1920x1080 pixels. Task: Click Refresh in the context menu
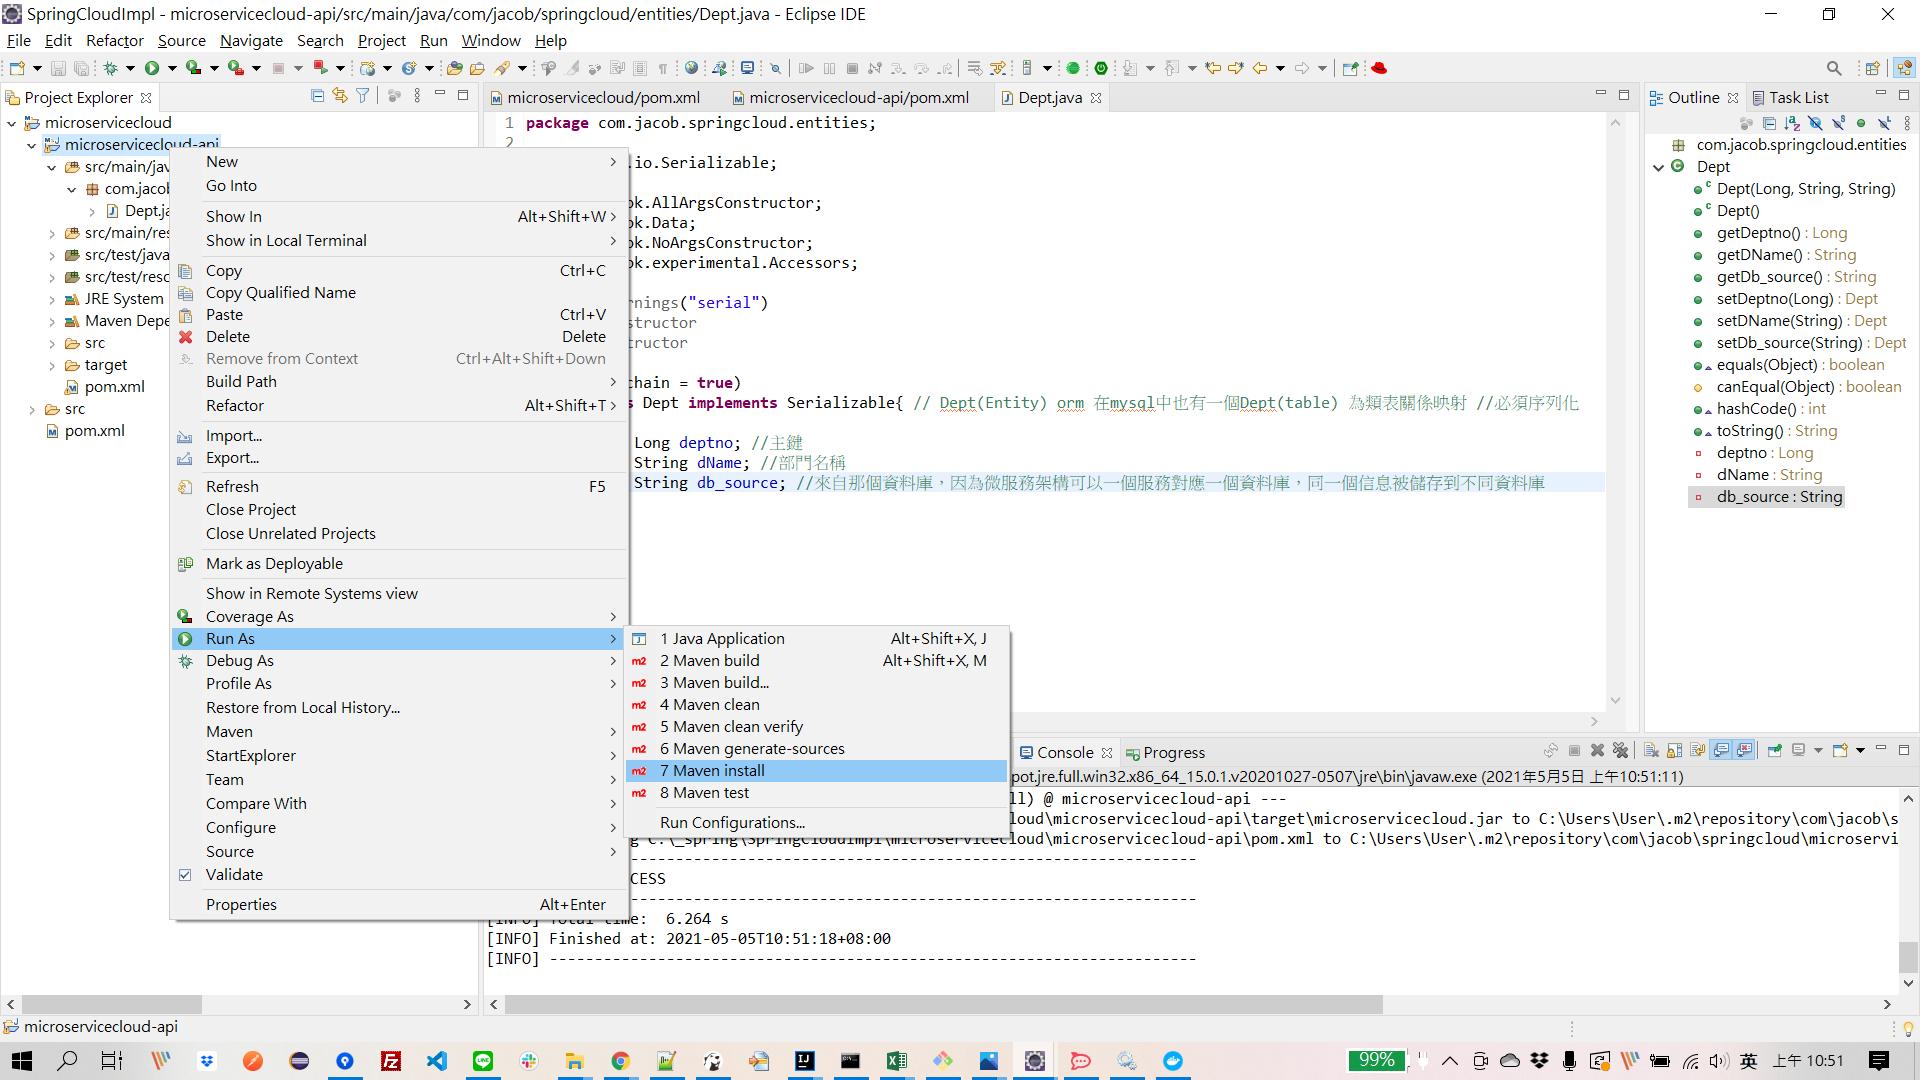click(x=400, y=486)
